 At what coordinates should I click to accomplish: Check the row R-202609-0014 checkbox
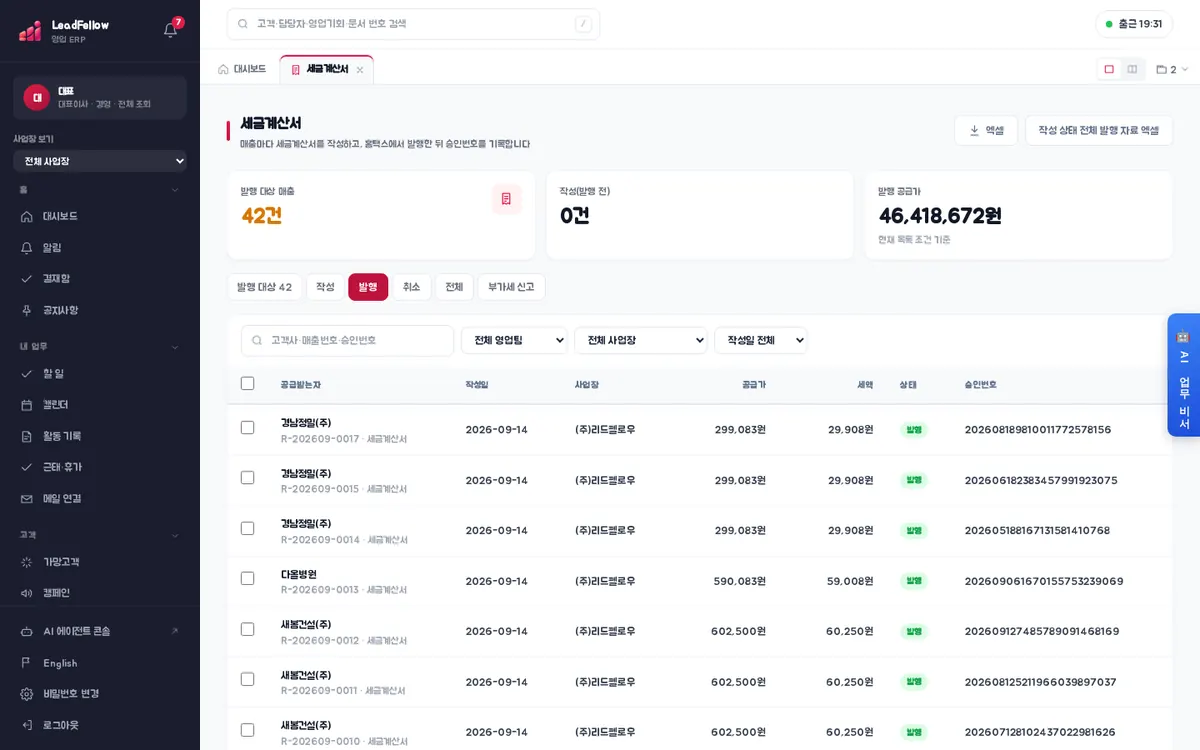point(248,528)
